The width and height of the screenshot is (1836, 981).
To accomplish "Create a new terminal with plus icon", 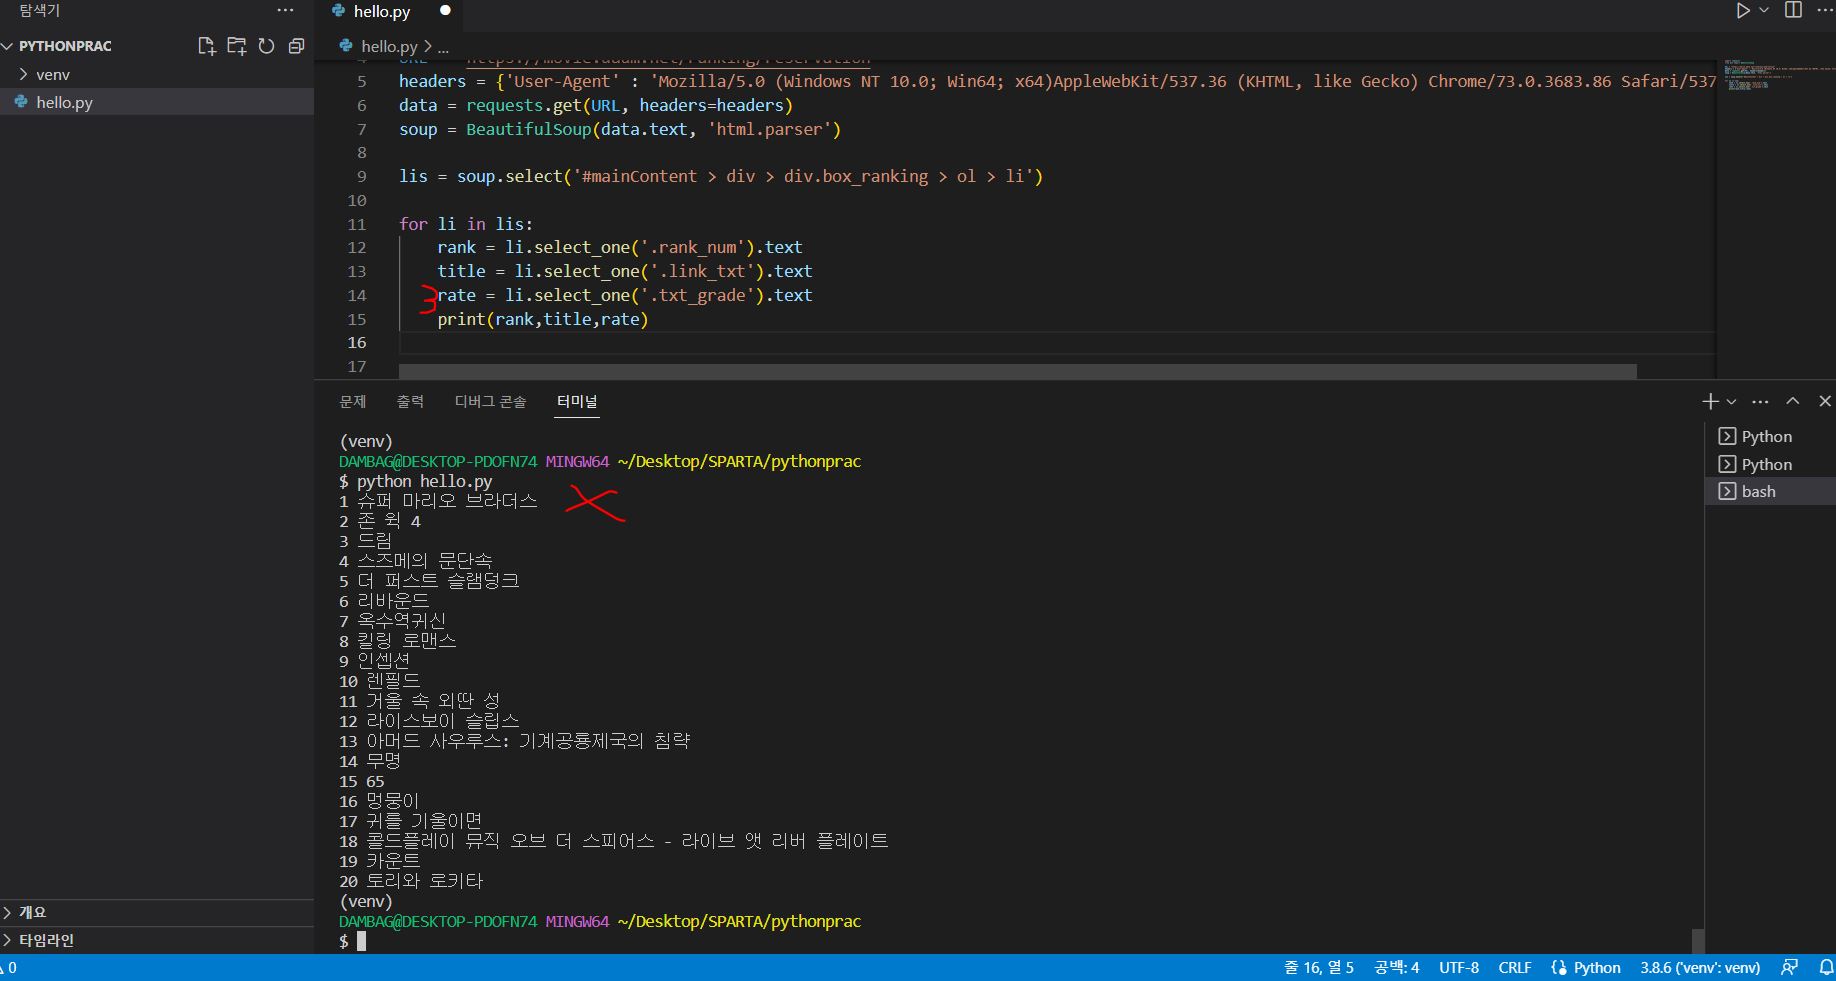I will (1710, 401).
